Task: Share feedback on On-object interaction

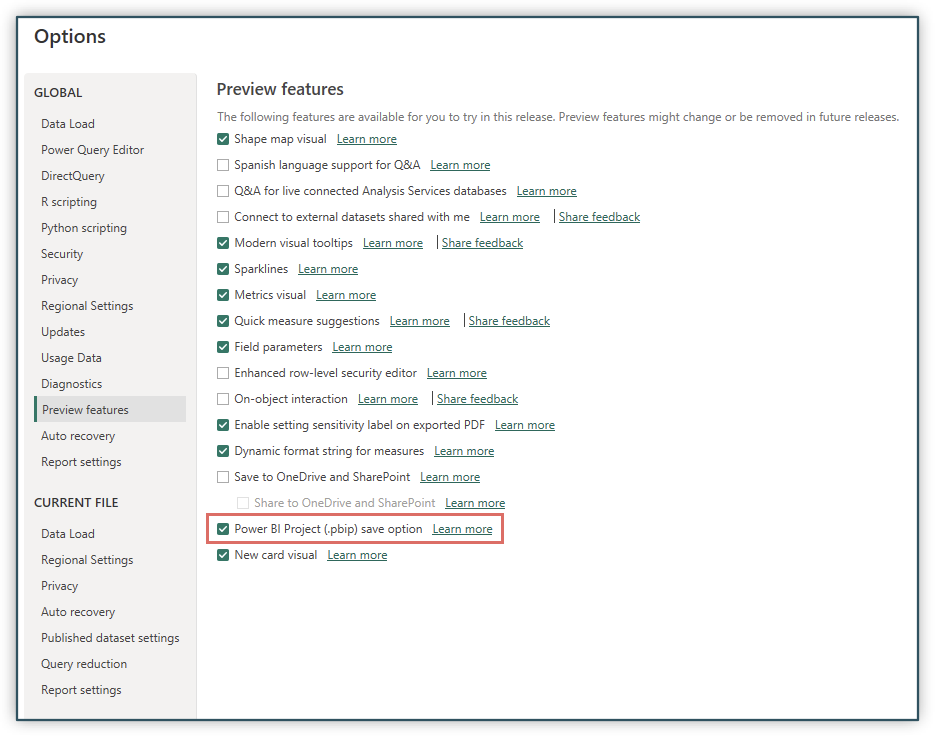Action: click(478, 399)
